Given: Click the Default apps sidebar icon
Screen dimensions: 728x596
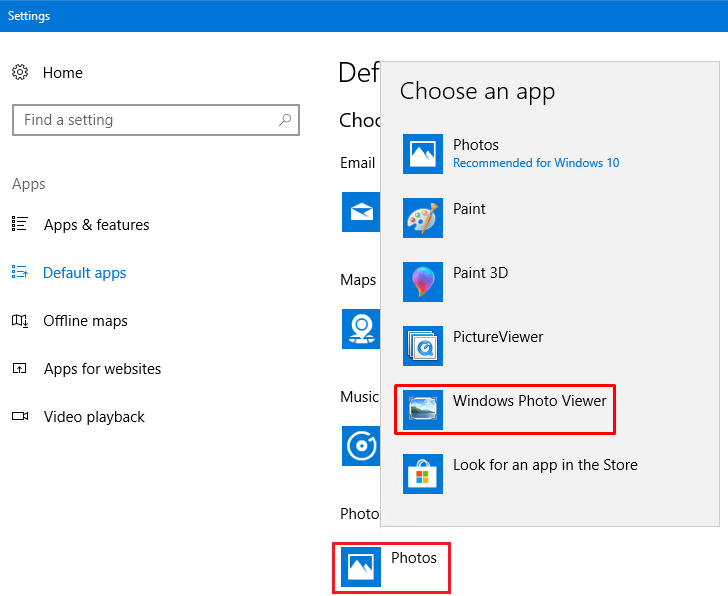Looking at the screenshot, I should tap(20, 272).
